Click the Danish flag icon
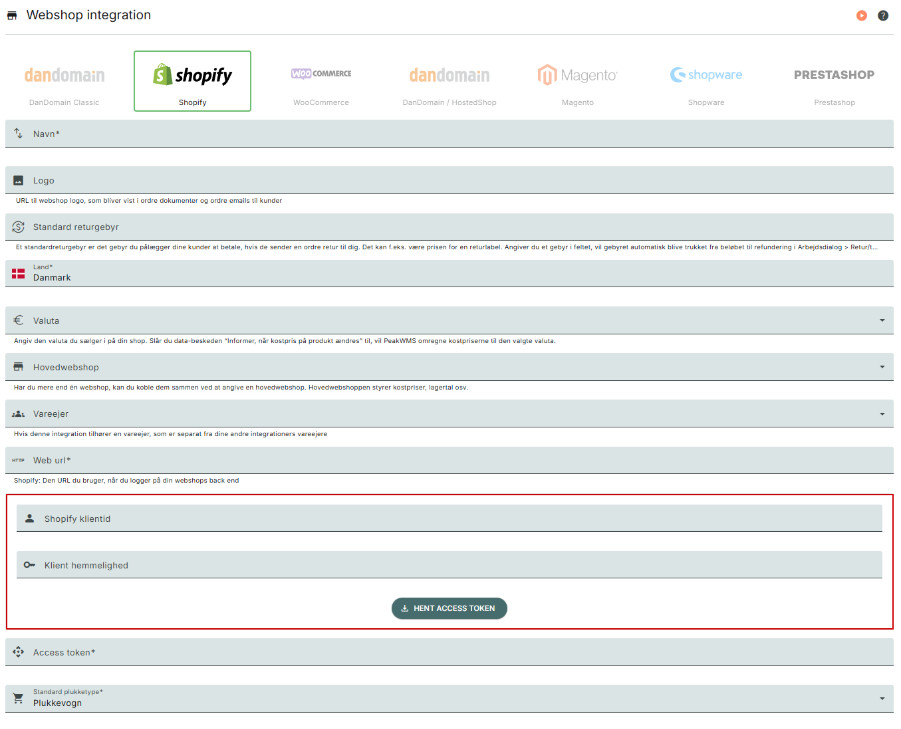901x729 pixels. [18, 274]
